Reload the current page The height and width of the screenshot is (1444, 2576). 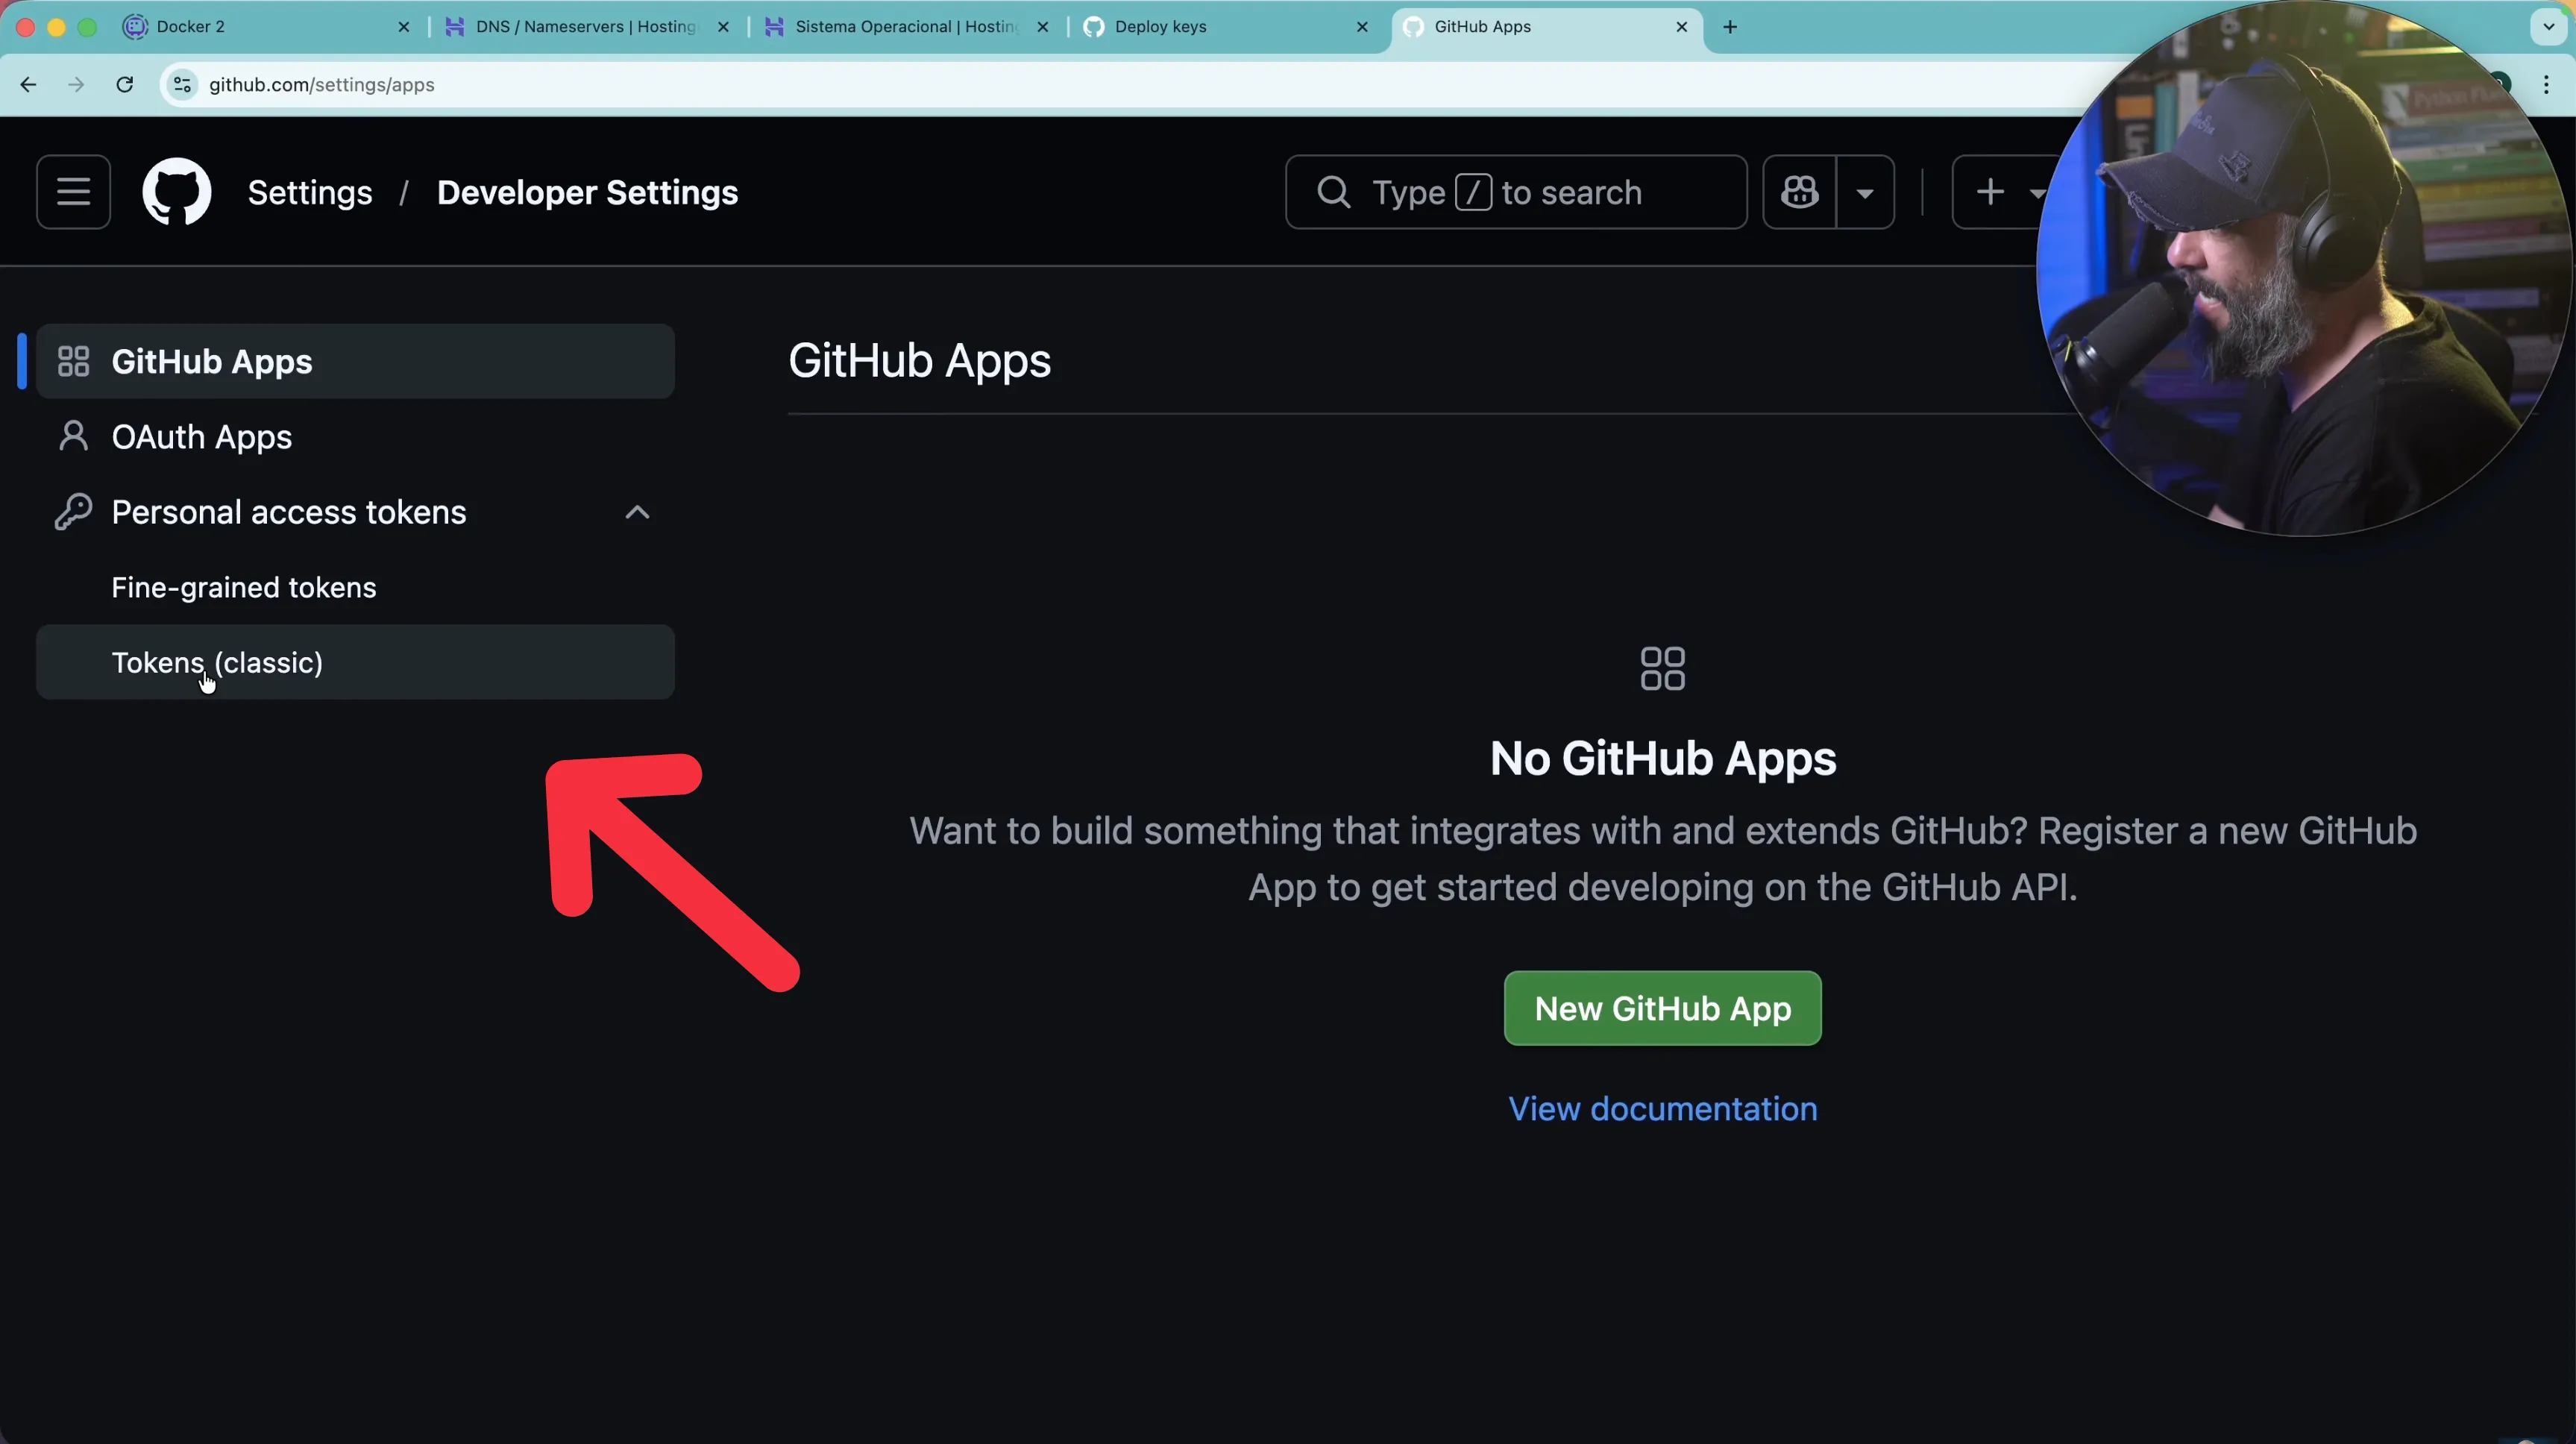click(x=124, y=84)
